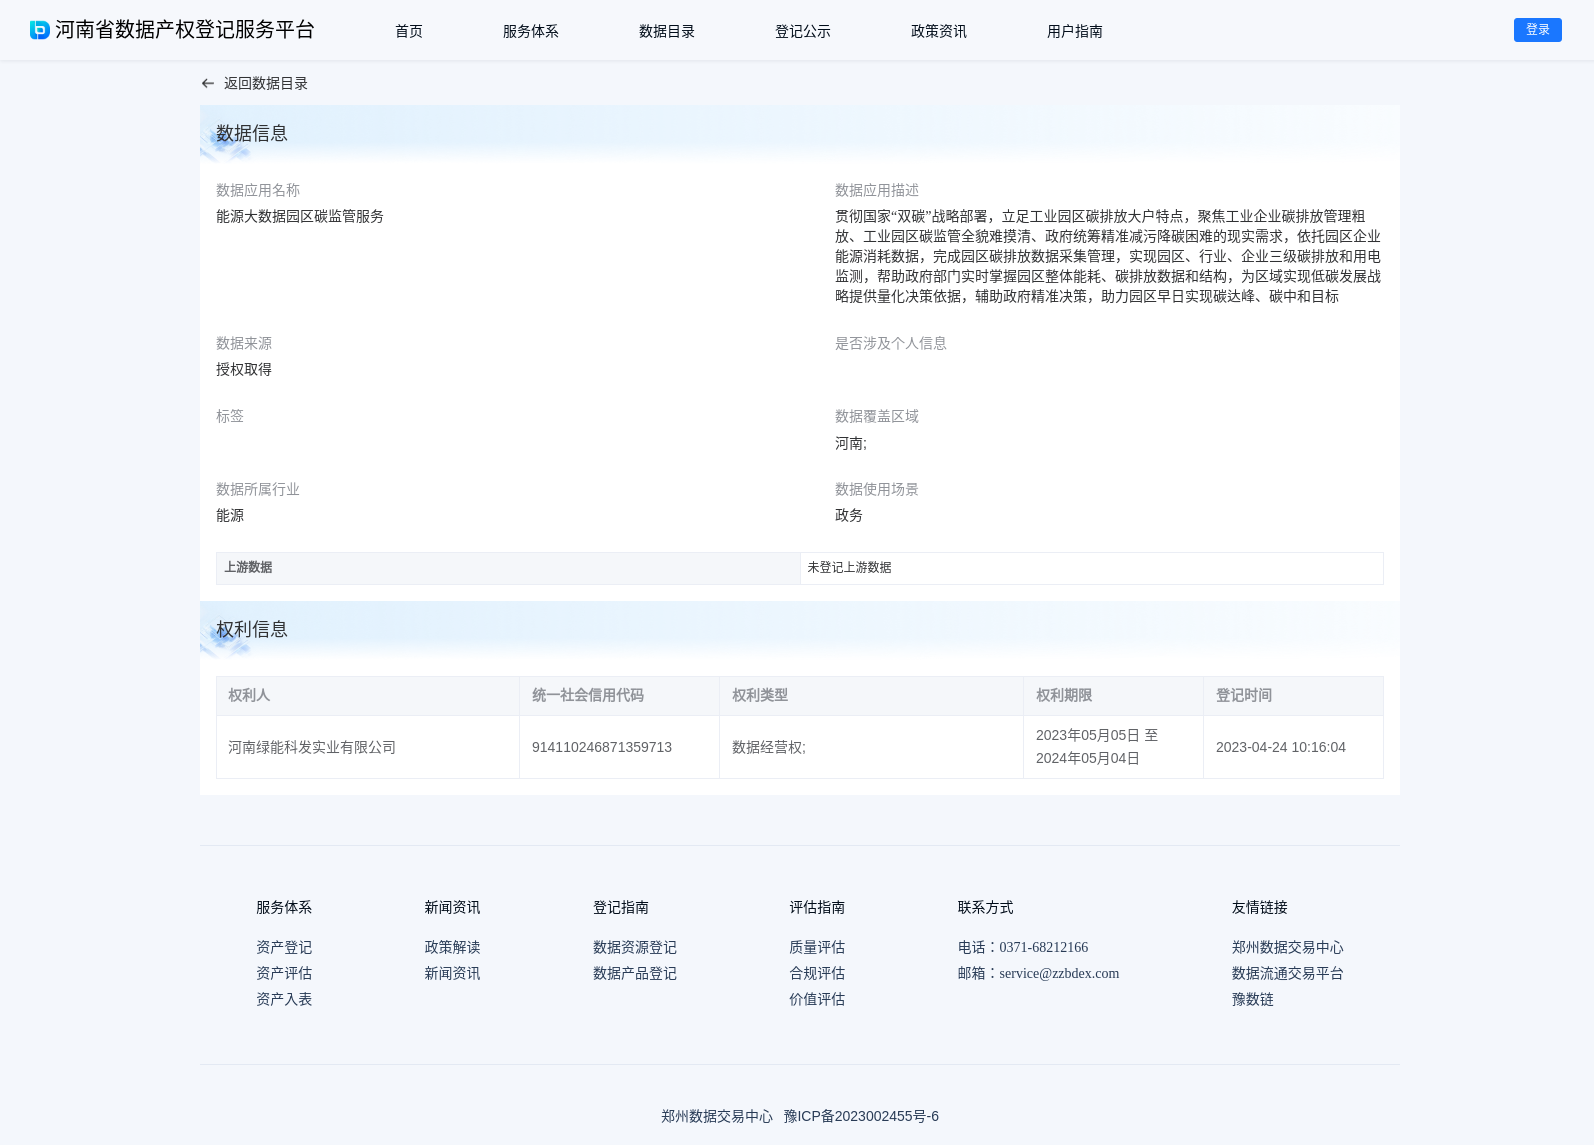Viewport: 1594px width, 1145px height.
Task: Click the 统一社会信用代码 column header
Action: coord(619,696)
